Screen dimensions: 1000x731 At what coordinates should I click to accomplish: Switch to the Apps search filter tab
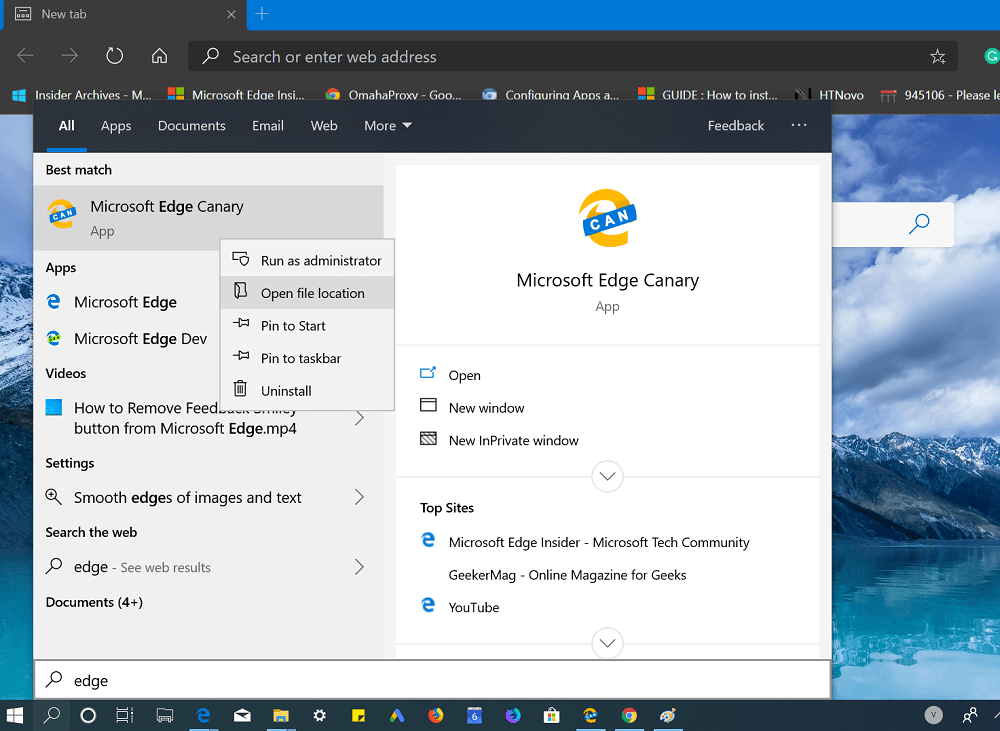point(116,126)
